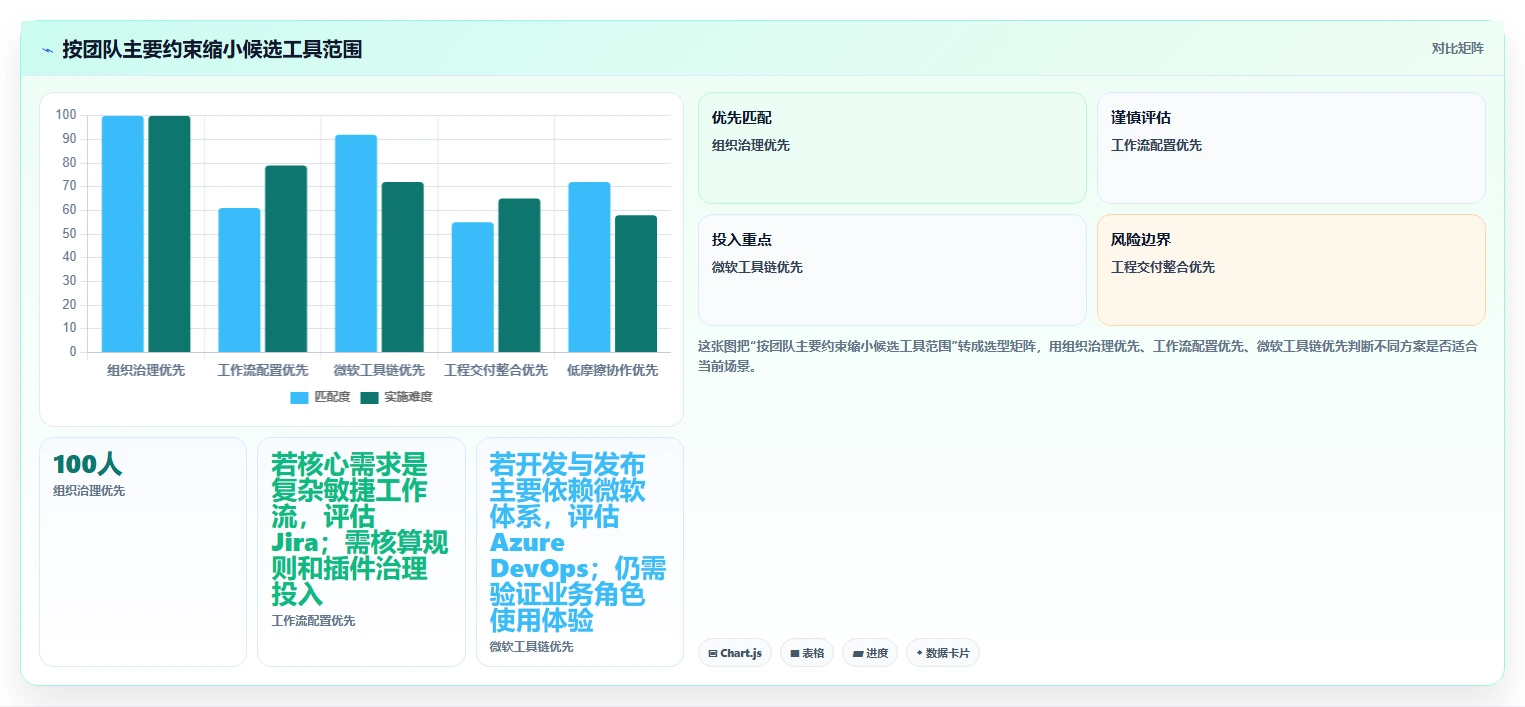Click the 组织治理优先 x-axis label
The height and width of the screenshot is (707, 1525).
pyautogui.click(x=146, y=370)
